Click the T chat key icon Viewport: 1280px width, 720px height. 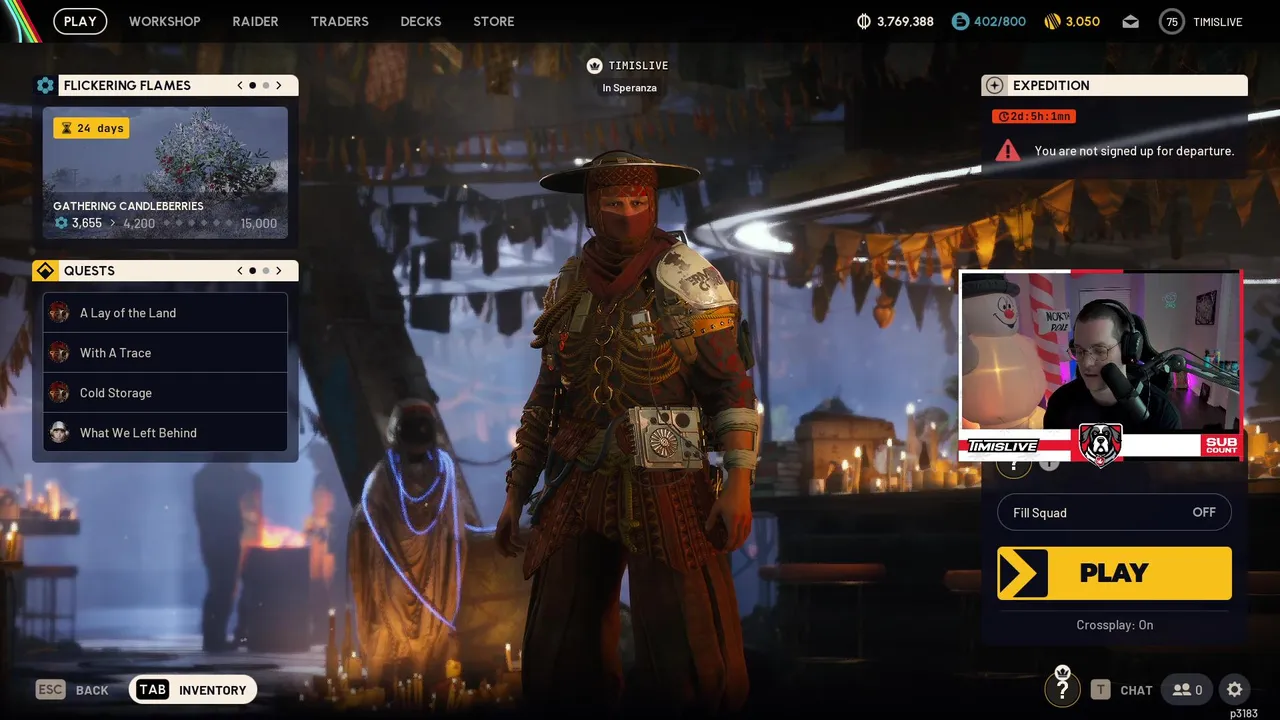click(1100, 689)
